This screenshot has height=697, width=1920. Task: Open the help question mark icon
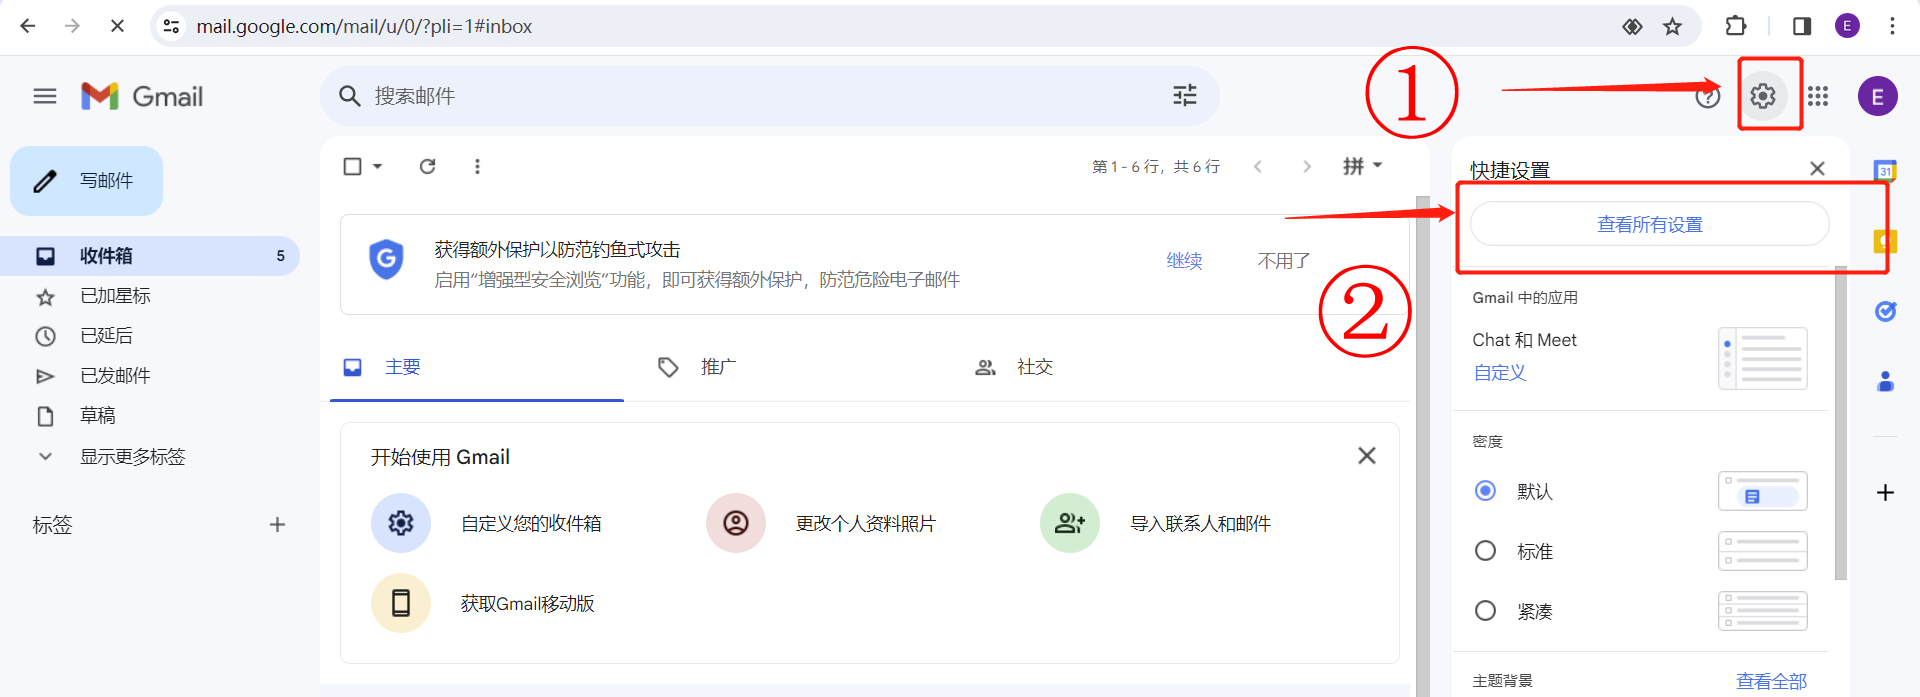pyautogui.click(x=1707, y=96)
